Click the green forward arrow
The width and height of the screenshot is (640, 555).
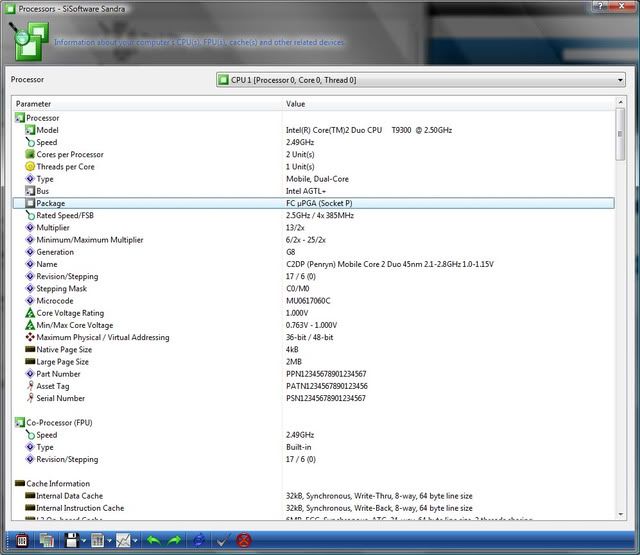175,541
